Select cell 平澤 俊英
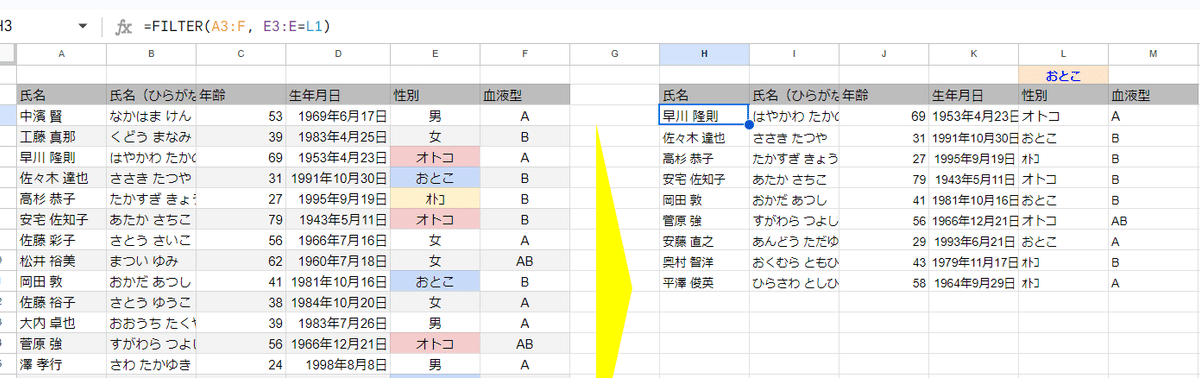Image resolution: width=1200 pixels, height=378 pixels. pyautogui.click(x=704, y=283)
